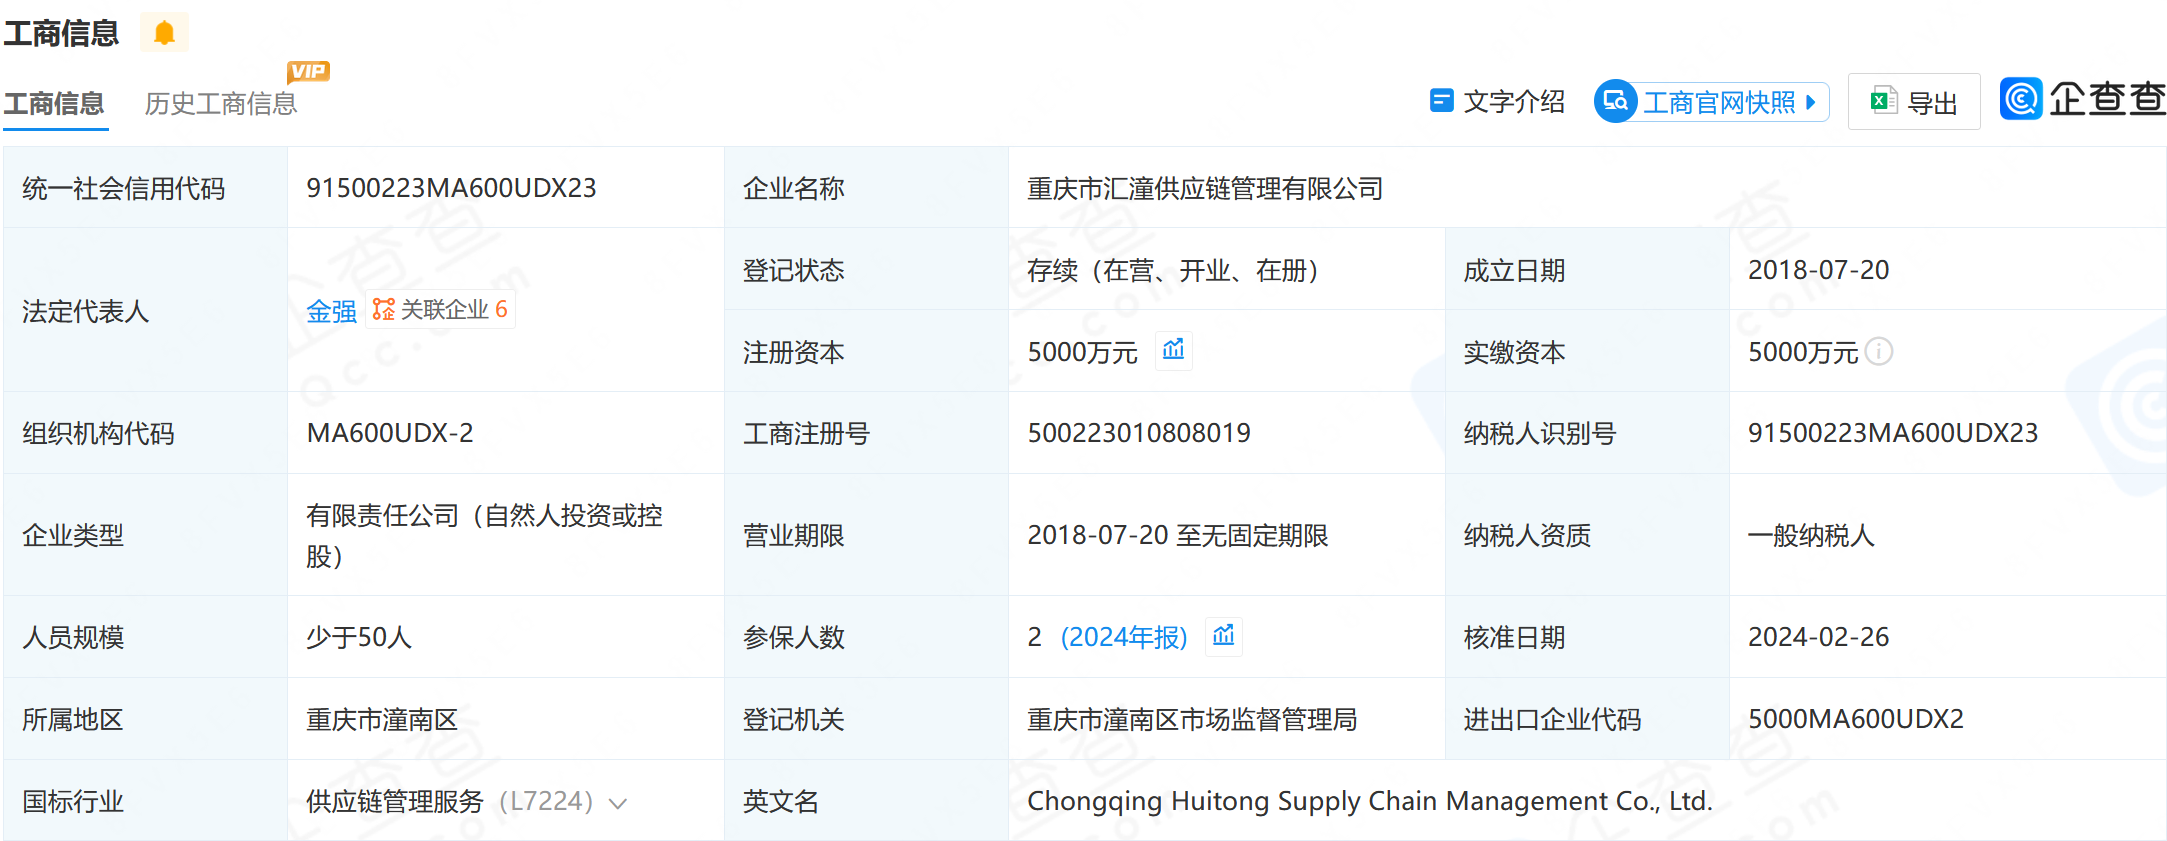Click the info icon beside 实缴资本 5000万元

coord(1879,352)
